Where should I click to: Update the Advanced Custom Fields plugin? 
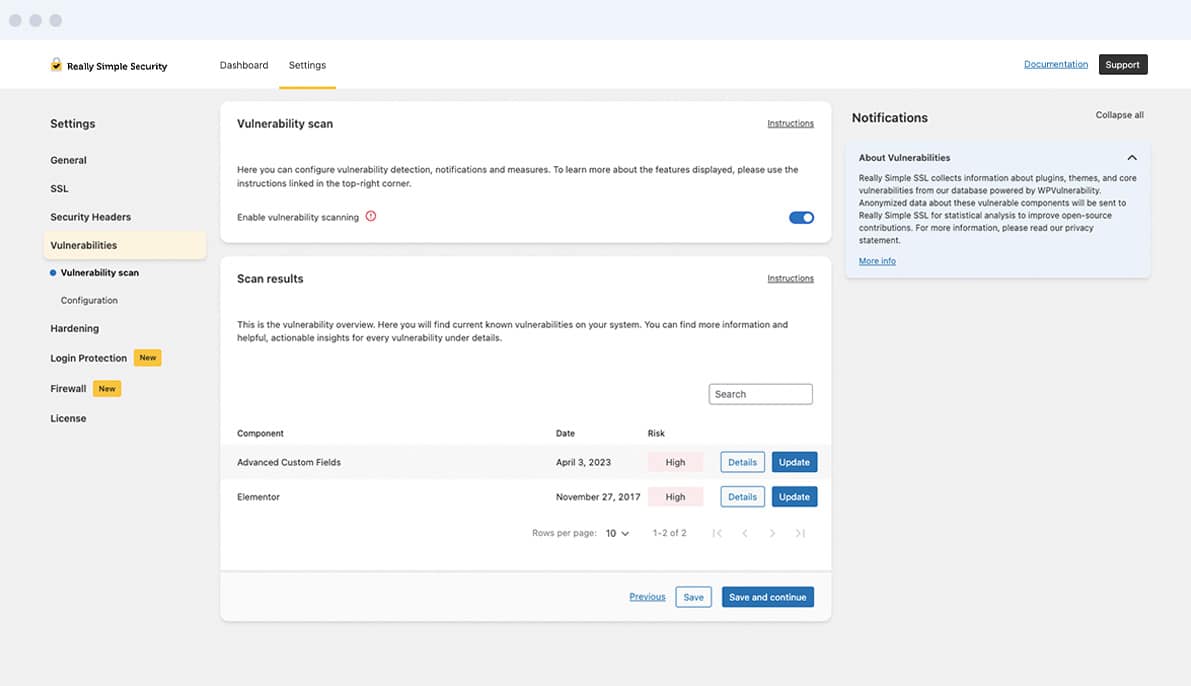pyautogui.click(x=794, y=462)
